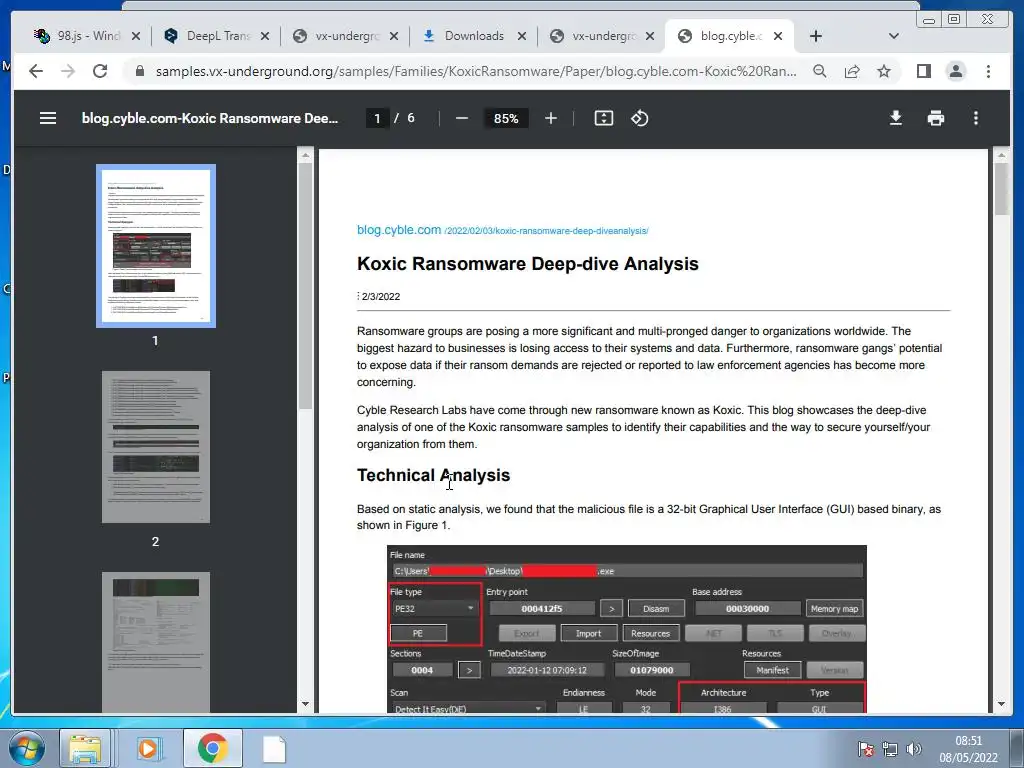Open PDF viewer more actions menu

tap(976, 118)
